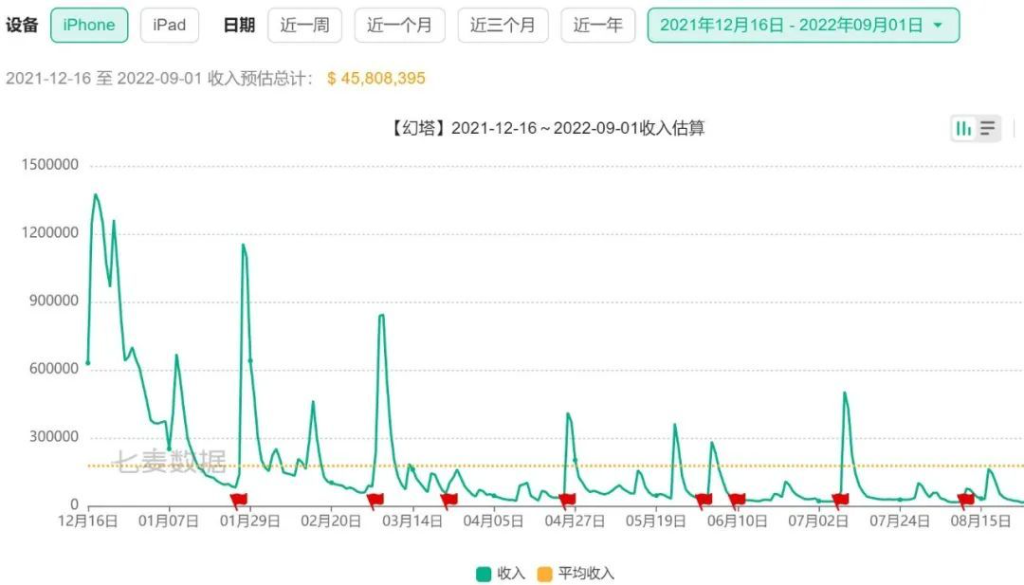Select the iPad device option
The height and width of the screenshot is (585, 1024).
coord(169,25)
